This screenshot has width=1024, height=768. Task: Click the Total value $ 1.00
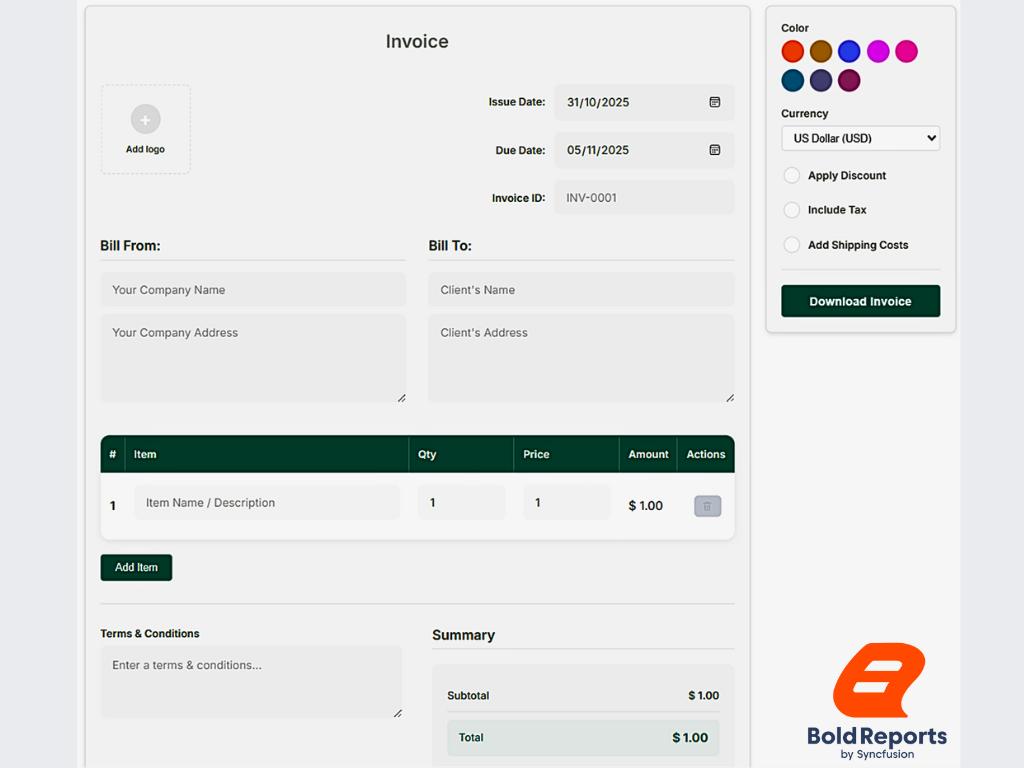[x=690, y=737]
